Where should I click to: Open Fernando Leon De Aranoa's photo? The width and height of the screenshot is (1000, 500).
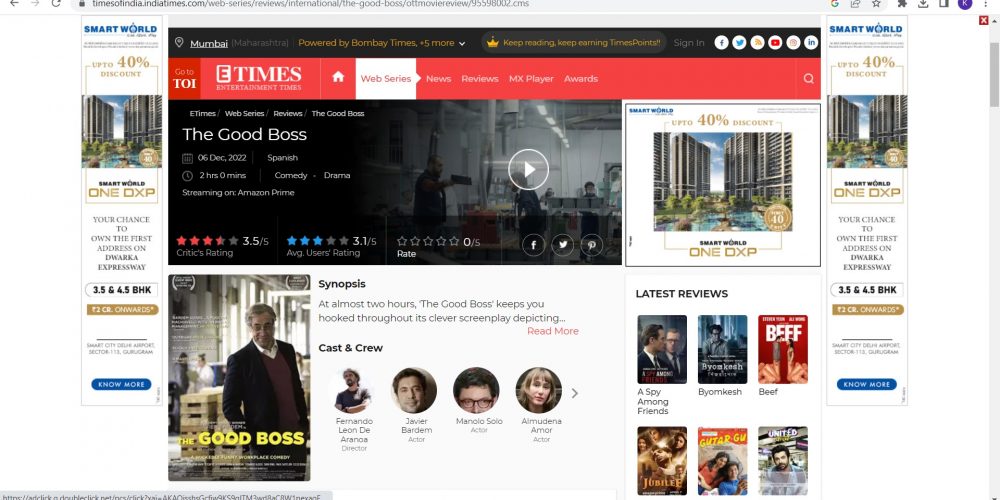click(353, 390)
